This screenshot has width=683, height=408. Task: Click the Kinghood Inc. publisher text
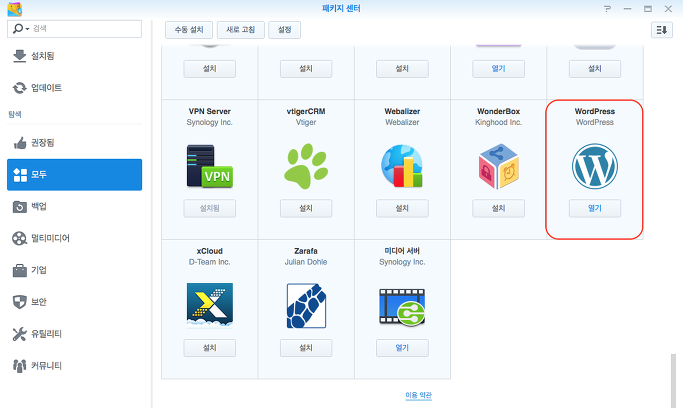pos(498,122)
